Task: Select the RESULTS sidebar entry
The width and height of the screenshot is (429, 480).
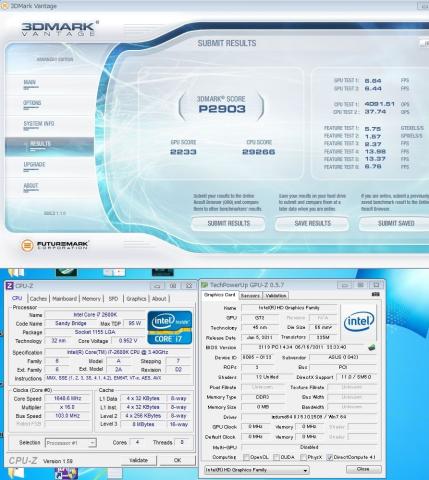Action: pos(49,146)
